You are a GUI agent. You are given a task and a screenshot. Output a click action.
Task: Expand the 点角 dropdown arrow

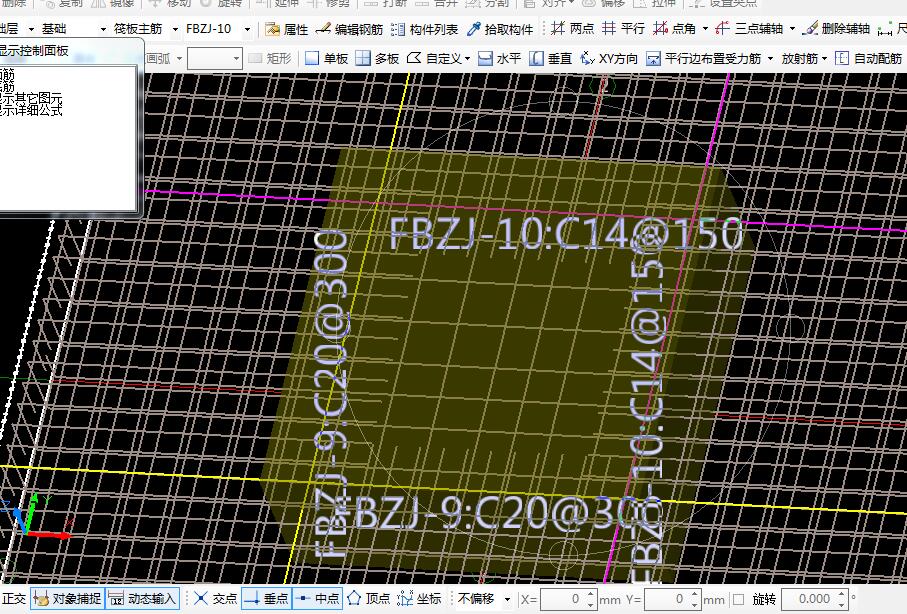[705, 28]
